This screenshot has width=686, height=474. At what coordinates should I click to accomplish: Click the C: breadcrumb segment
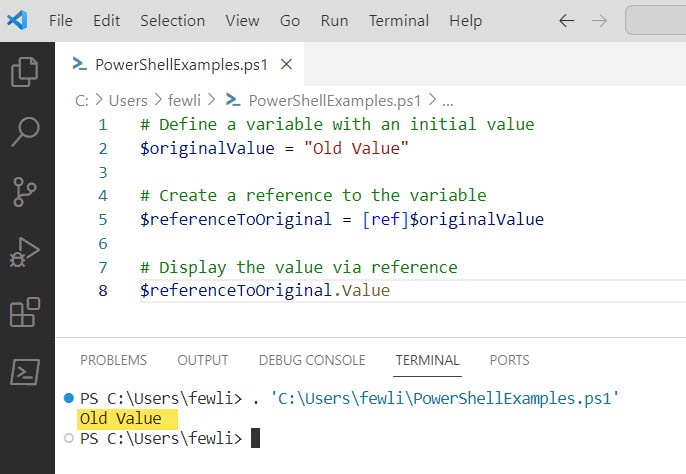(x=82, y=101)
